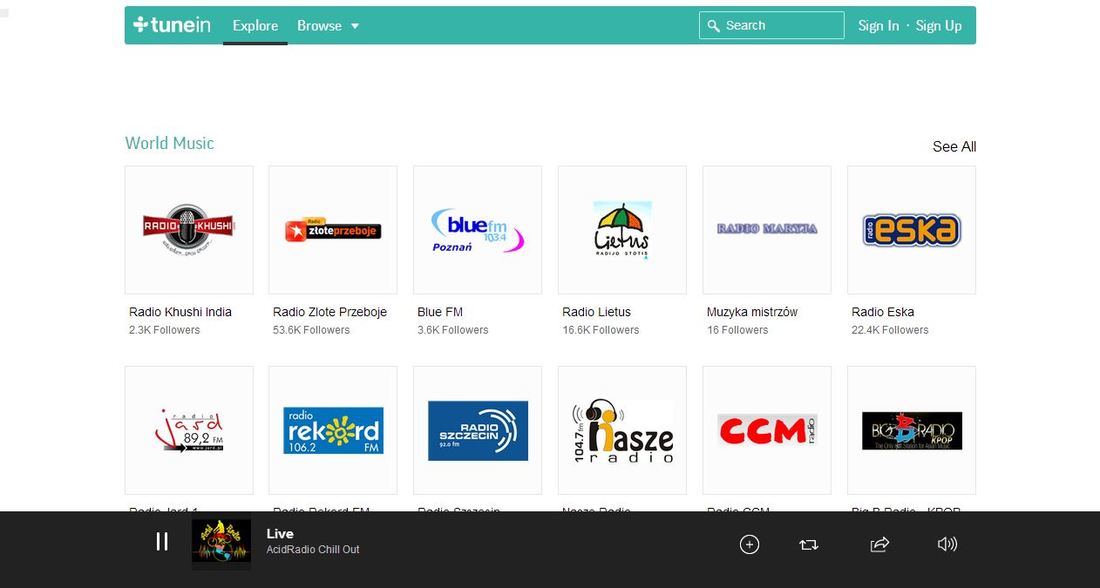Viewport: 1100px width, 588px height.
Task: Click the Live label in player bar
Action: (x=280, y=534)
